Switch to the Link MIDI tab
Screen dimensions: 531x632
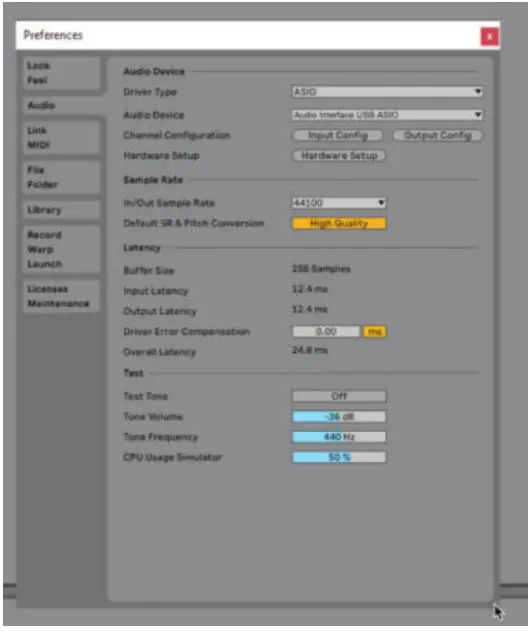62,137
